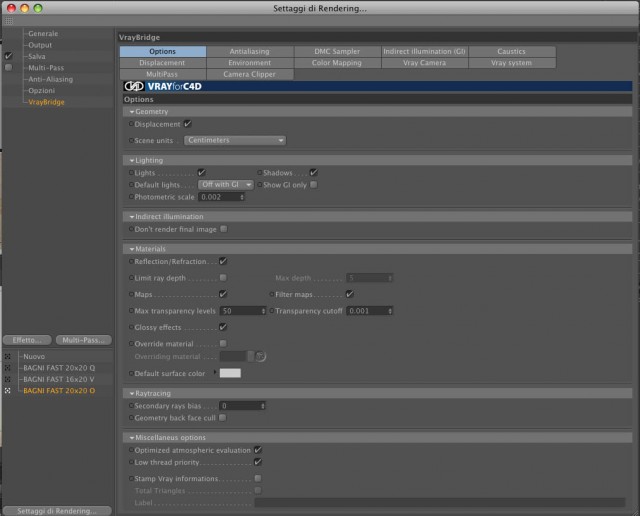The image size is (640, 516).
Task: Select Output in the settings list
Action: coord(40,45)
